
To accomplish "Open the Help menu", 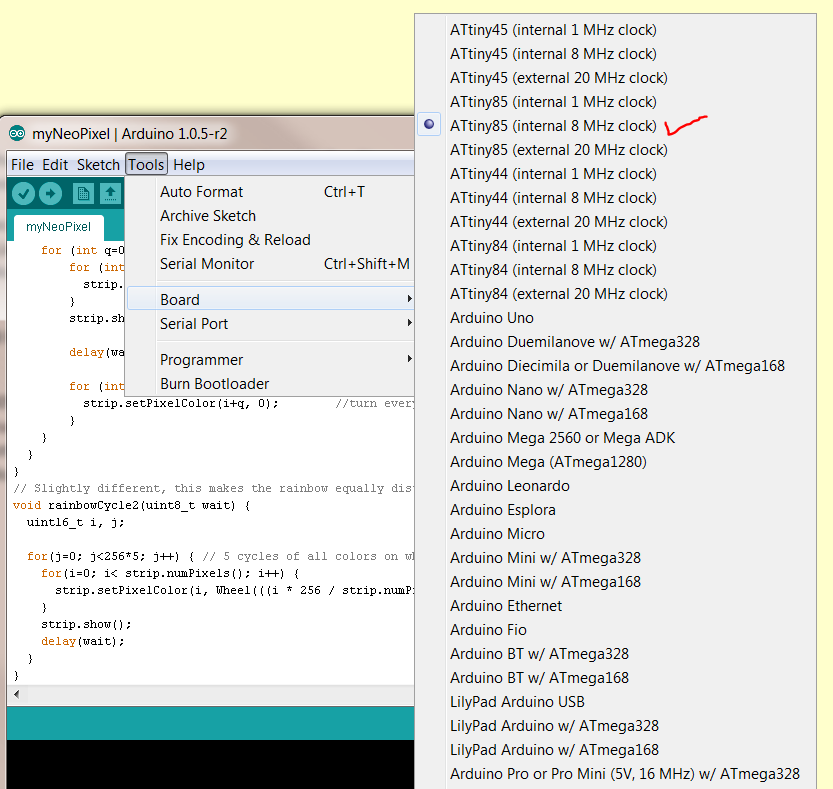I will [189, 165].
